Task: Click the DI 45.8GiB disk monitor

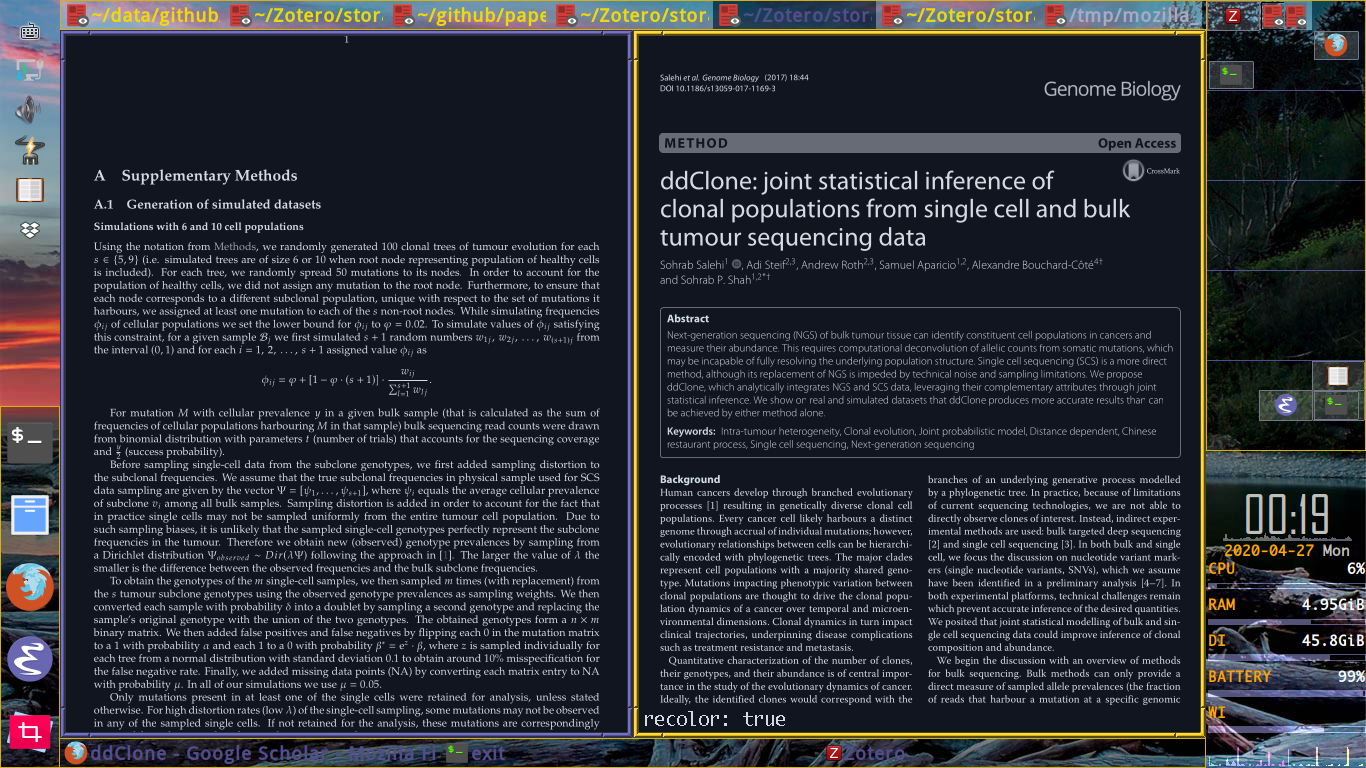Action: point(1286,640)
